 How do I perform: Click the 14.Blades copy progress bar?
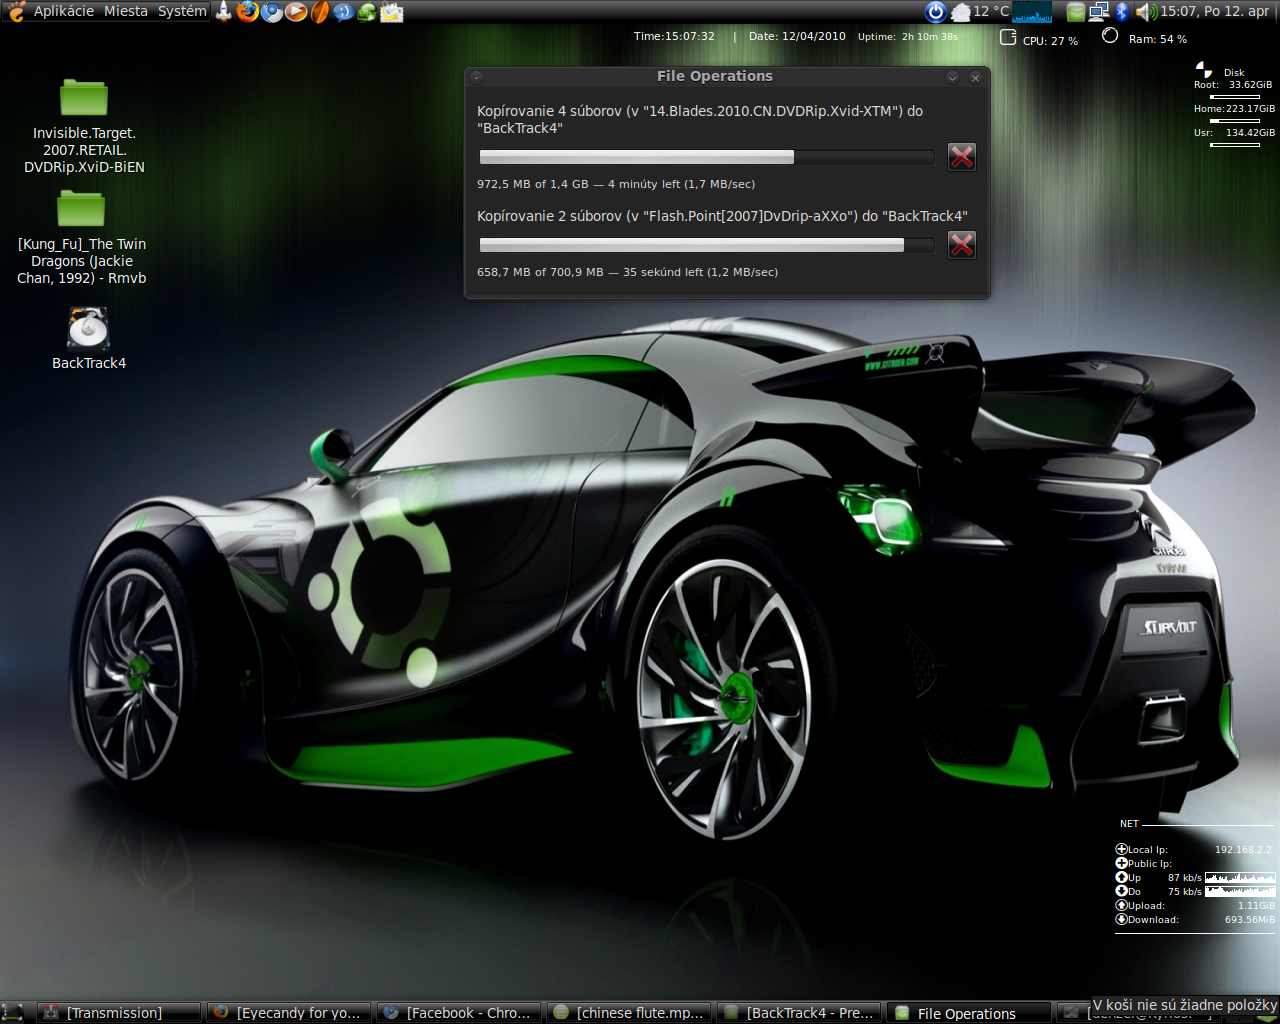click(x=706, y=157)
